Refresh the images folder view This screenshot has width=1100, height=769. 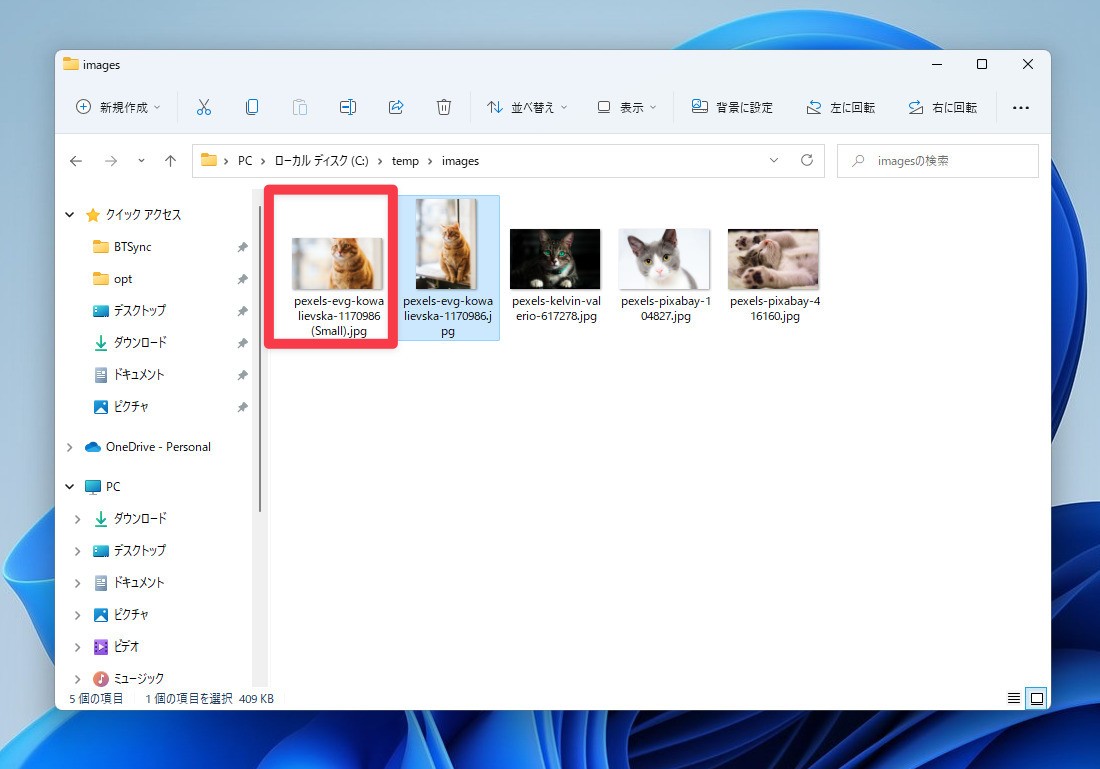pos(807,161)
